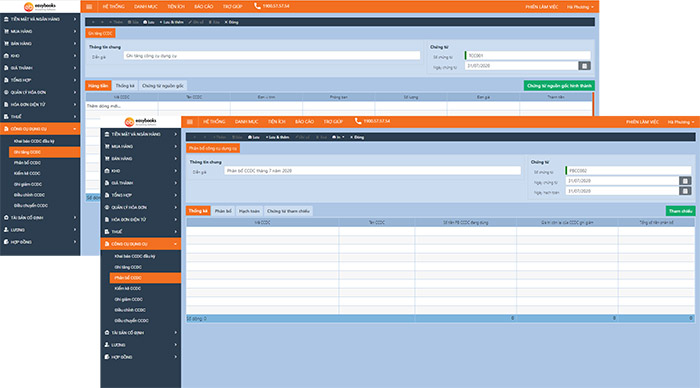Viewport: 700px width, 388px height.
Task: Expand KHO chevron in back sidebar
Action: tap(75, 56)
